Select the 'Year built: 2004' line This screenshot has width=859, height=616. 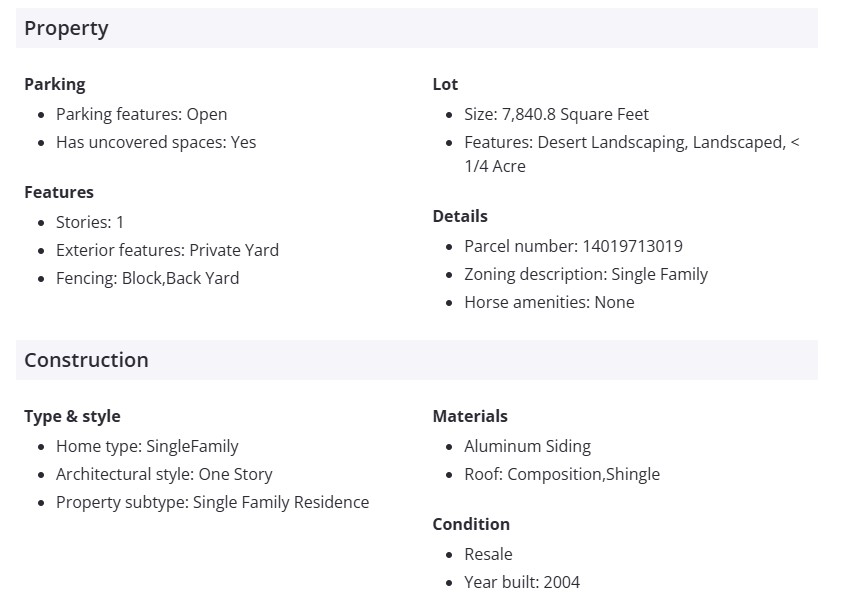click(x=522, y=582)
